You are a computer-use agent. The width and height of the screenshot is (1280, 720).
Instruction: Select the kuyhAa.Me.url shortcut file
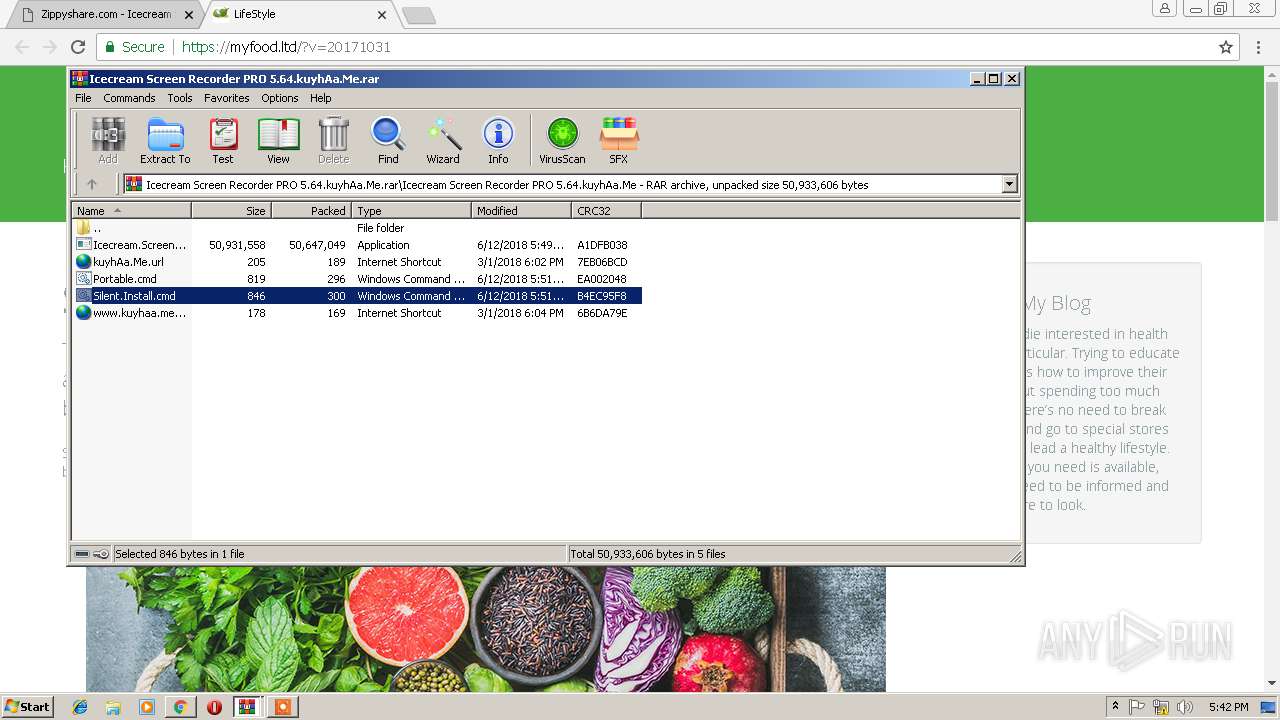[x=120, y=262]
